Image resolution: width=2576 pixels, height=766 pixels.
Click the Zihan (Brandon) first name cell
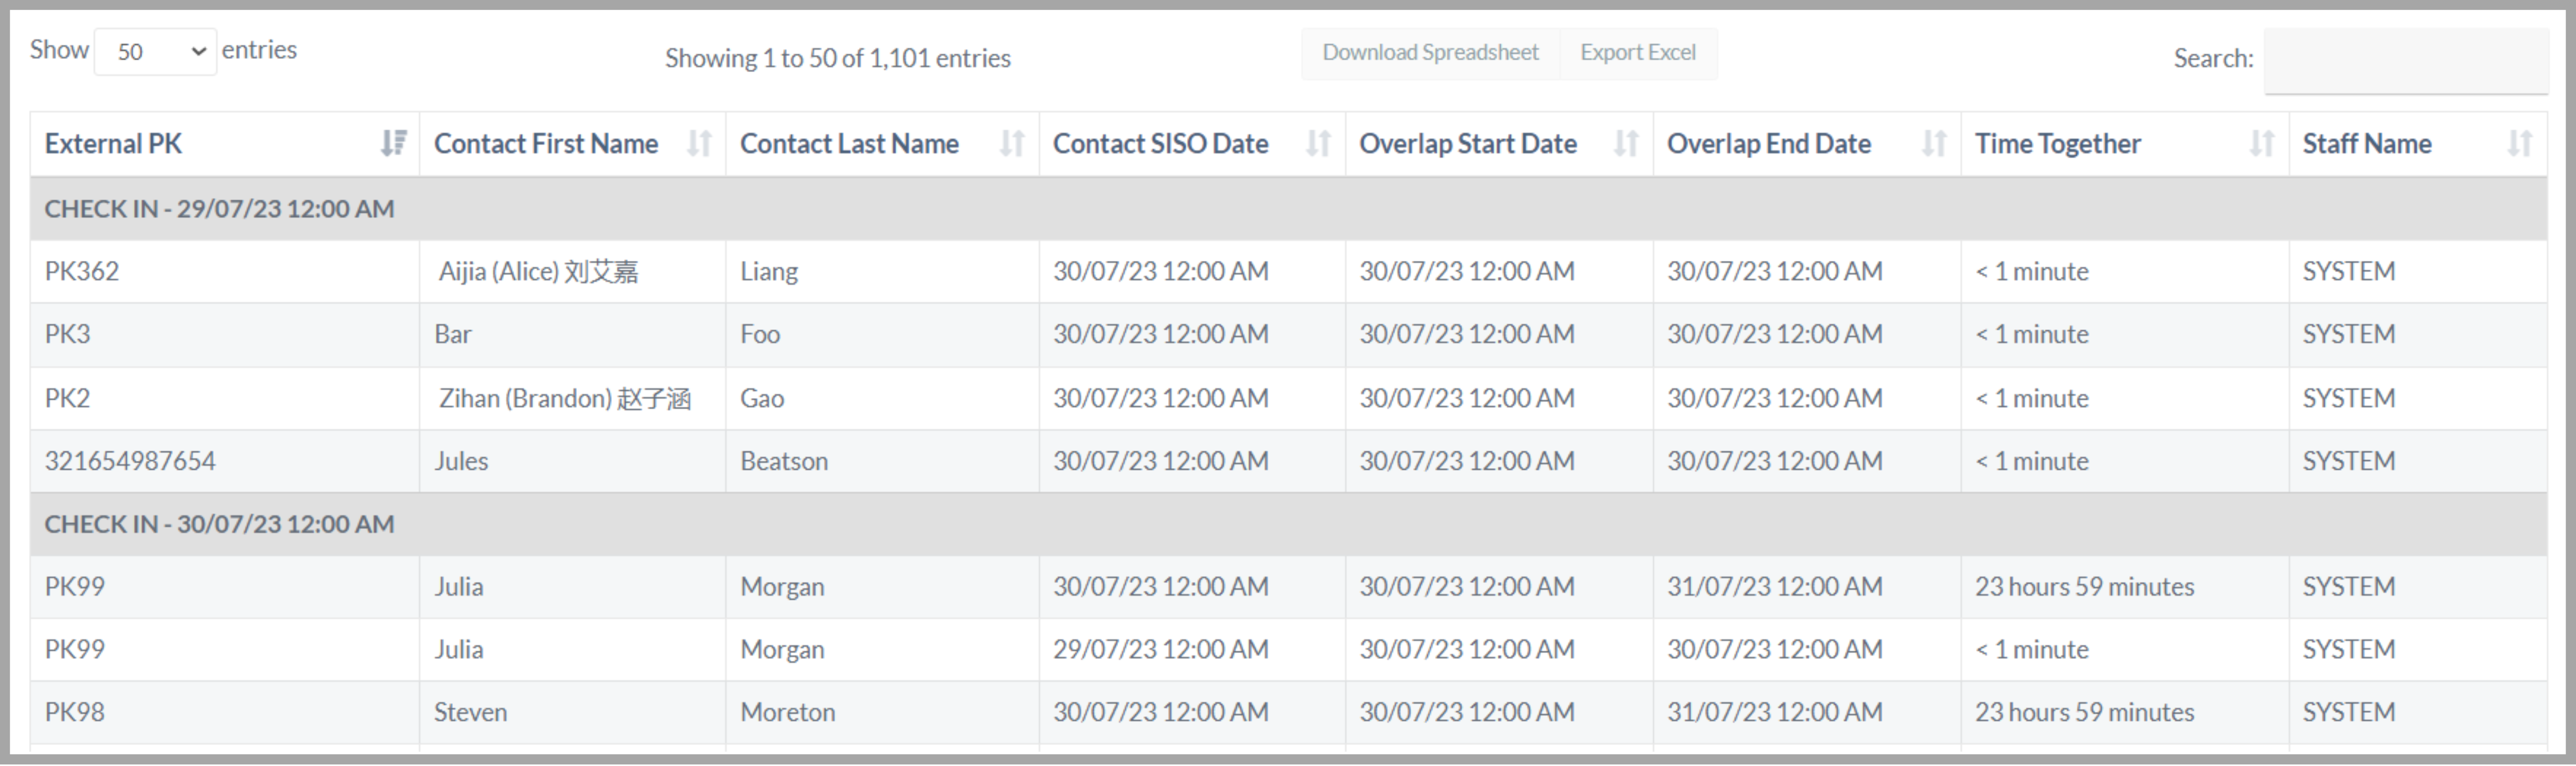(x=564, y=399)
